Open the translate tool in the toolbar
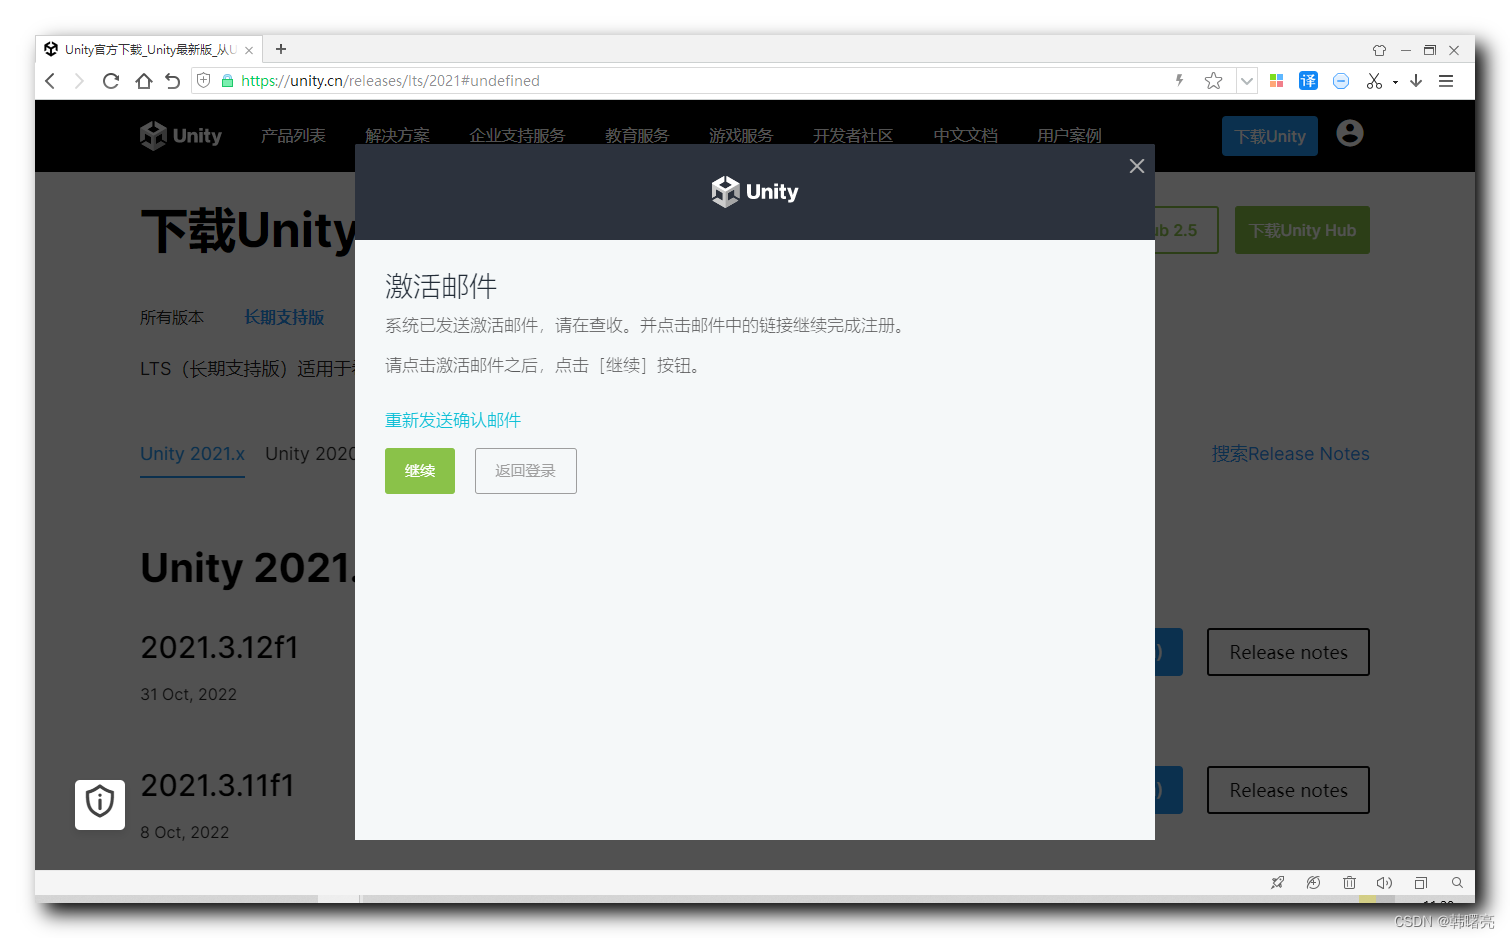This screenshot has height=938, width=1510. click(1308, 80)
